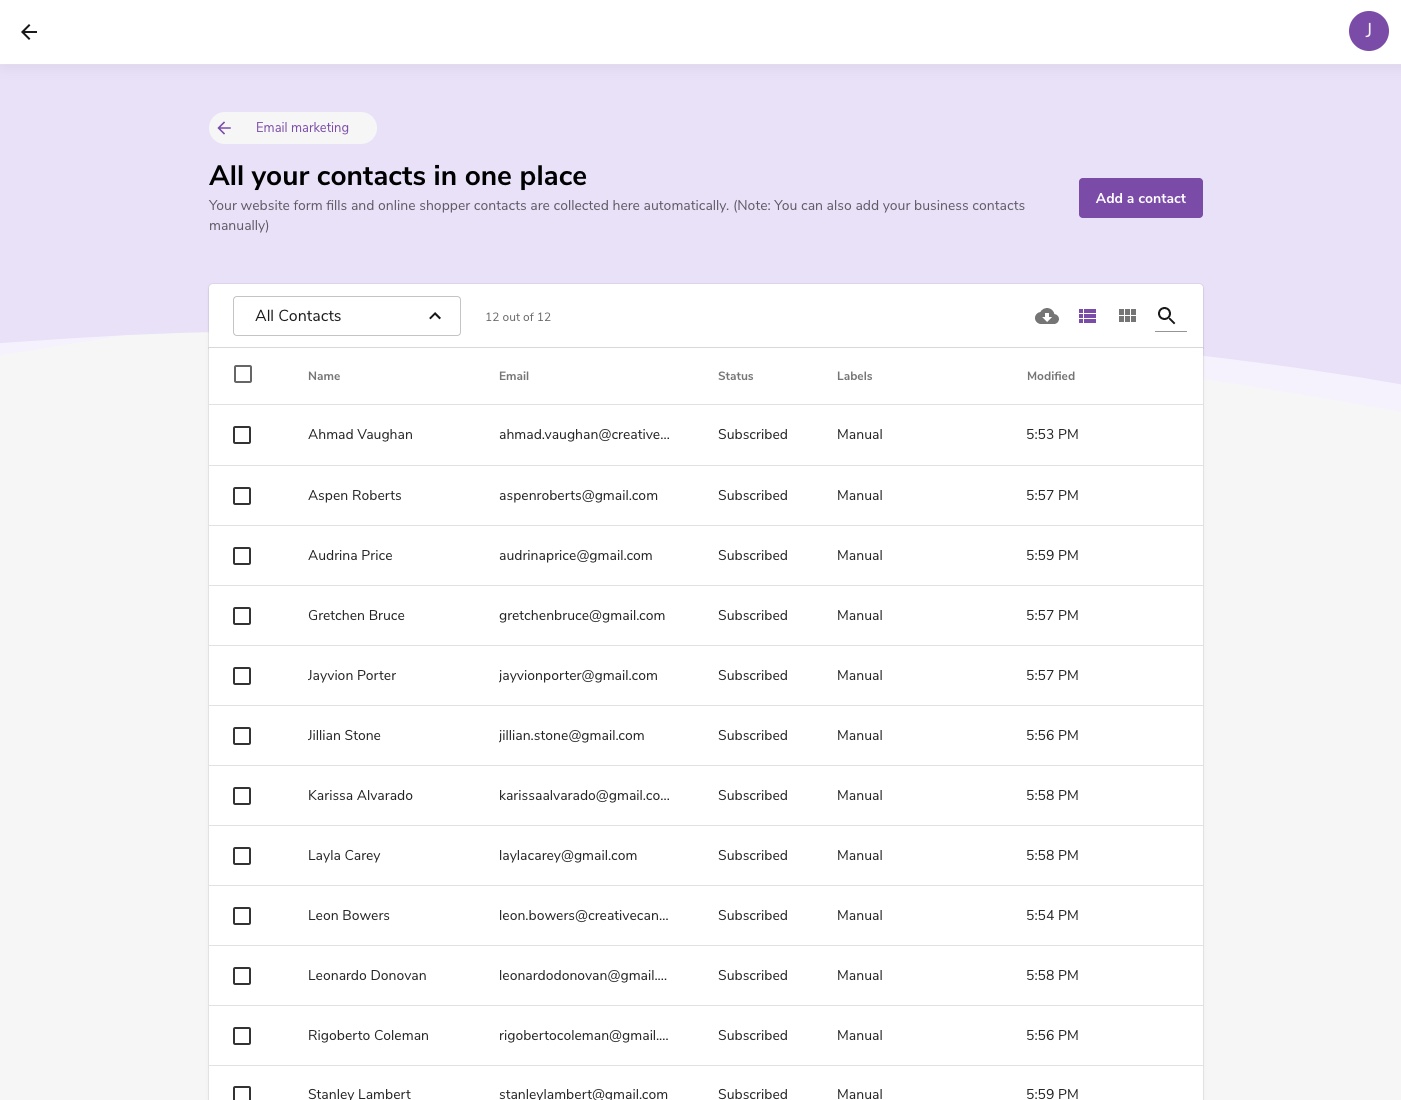
Task: Open contact Leon Bowers
Action: tap(349, 915)
